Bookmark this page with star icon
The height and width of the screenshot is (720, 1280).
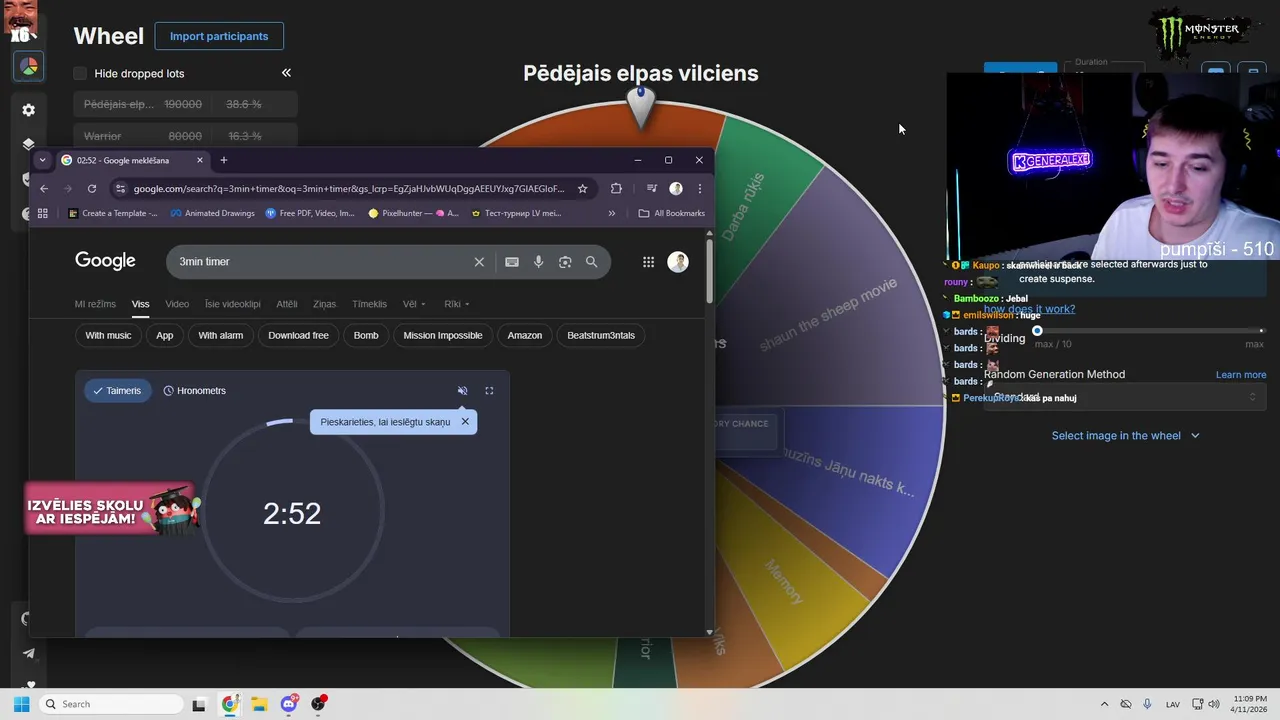(x=583, y=188)
